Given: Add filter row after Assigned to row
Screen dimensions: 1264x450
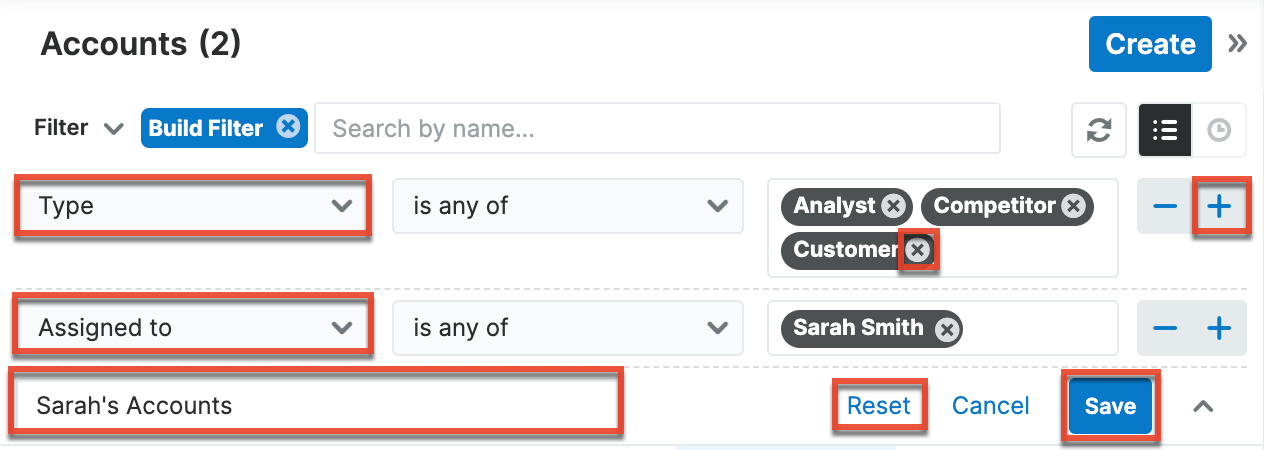Looking at the screenshot, I should (1219, 328).
